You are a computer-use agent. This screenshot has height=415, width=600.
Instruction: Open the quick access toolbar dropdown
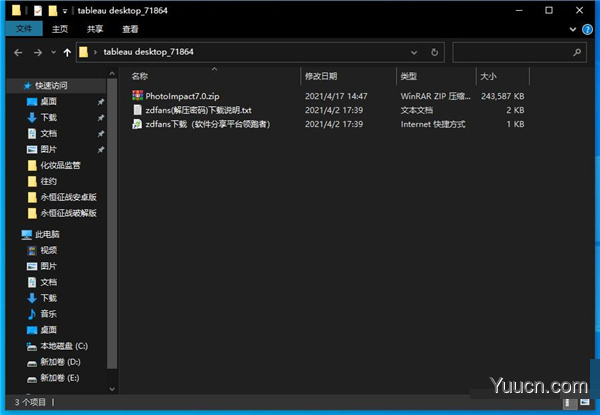(x=65, y=11)
